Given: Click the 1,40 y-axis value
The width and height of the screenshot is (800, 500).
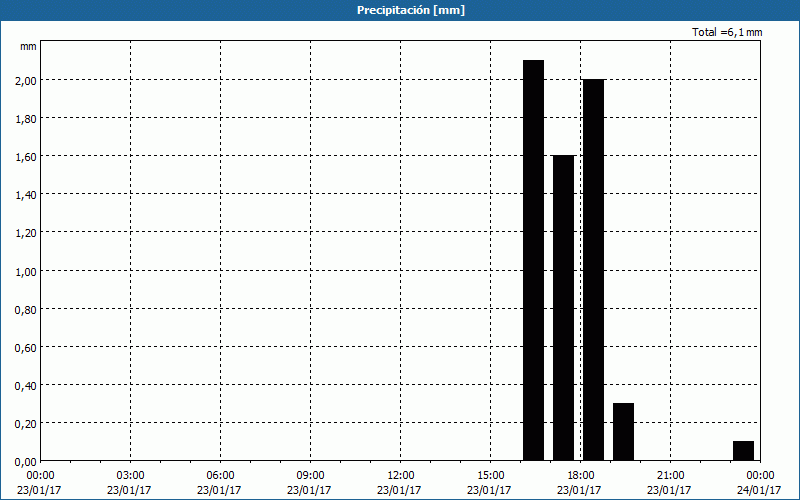Looking at the screenshot, I should [26, 195].
